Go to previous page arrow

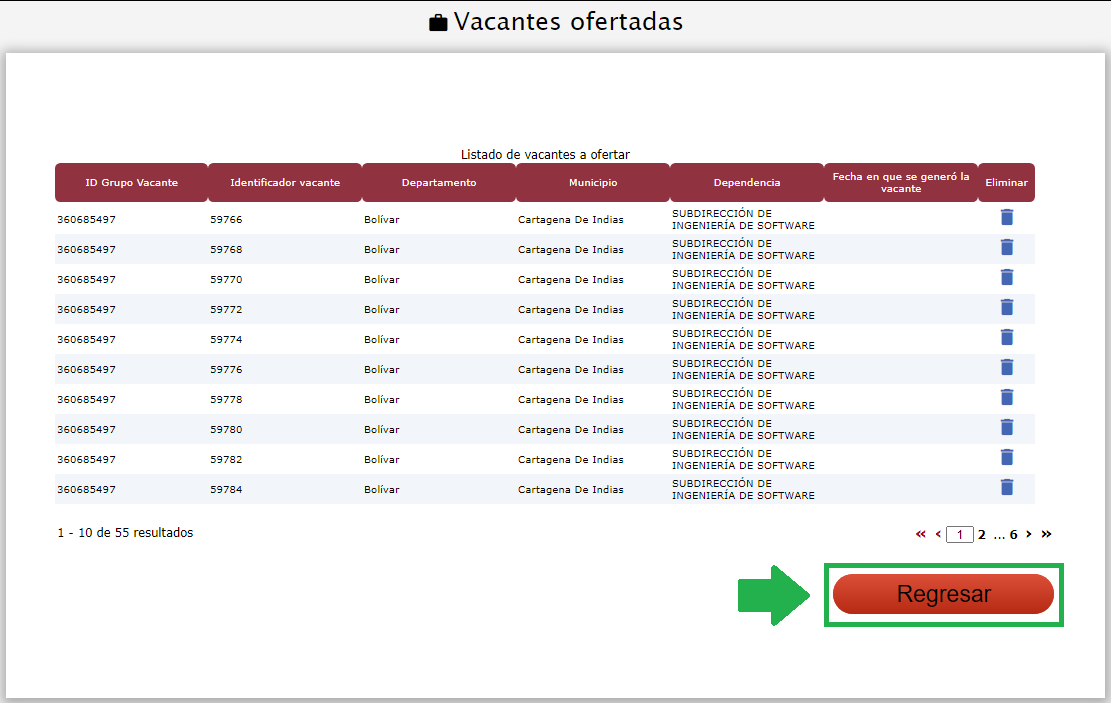(938, 535)
